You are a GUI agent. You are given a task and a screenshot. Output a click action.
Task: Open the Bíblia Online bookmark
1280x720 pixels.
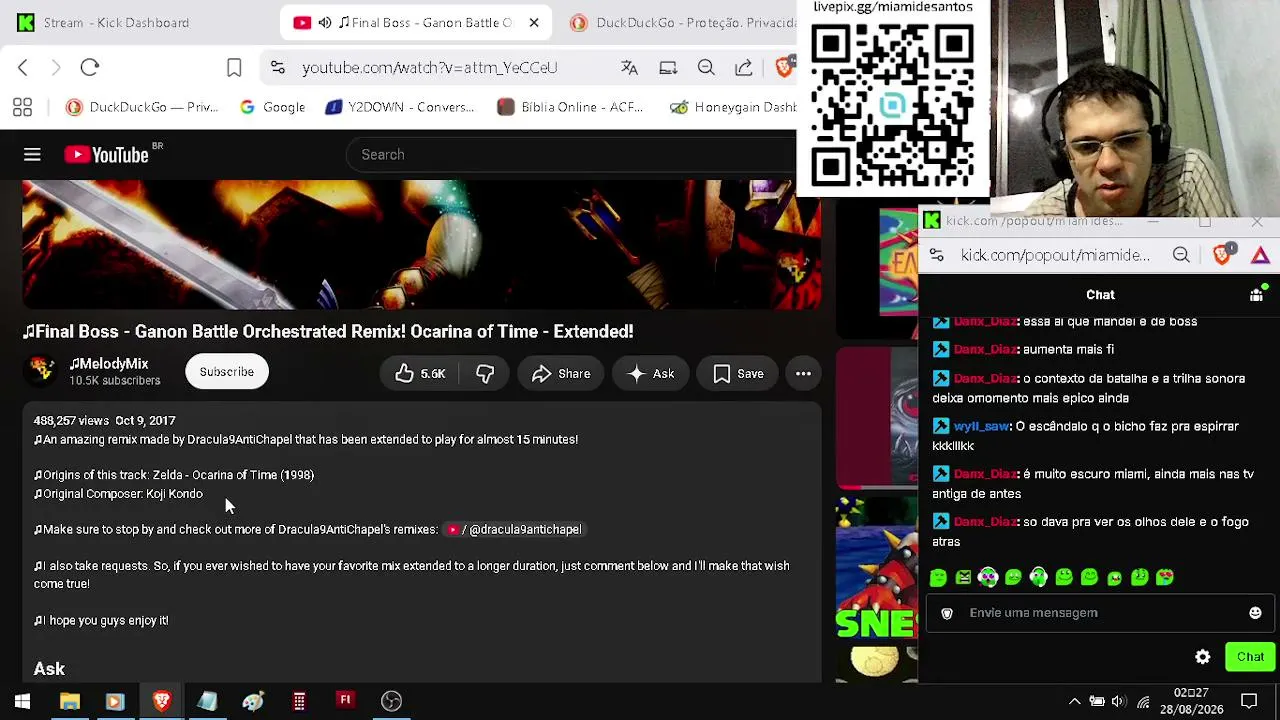tap(570, 107)
